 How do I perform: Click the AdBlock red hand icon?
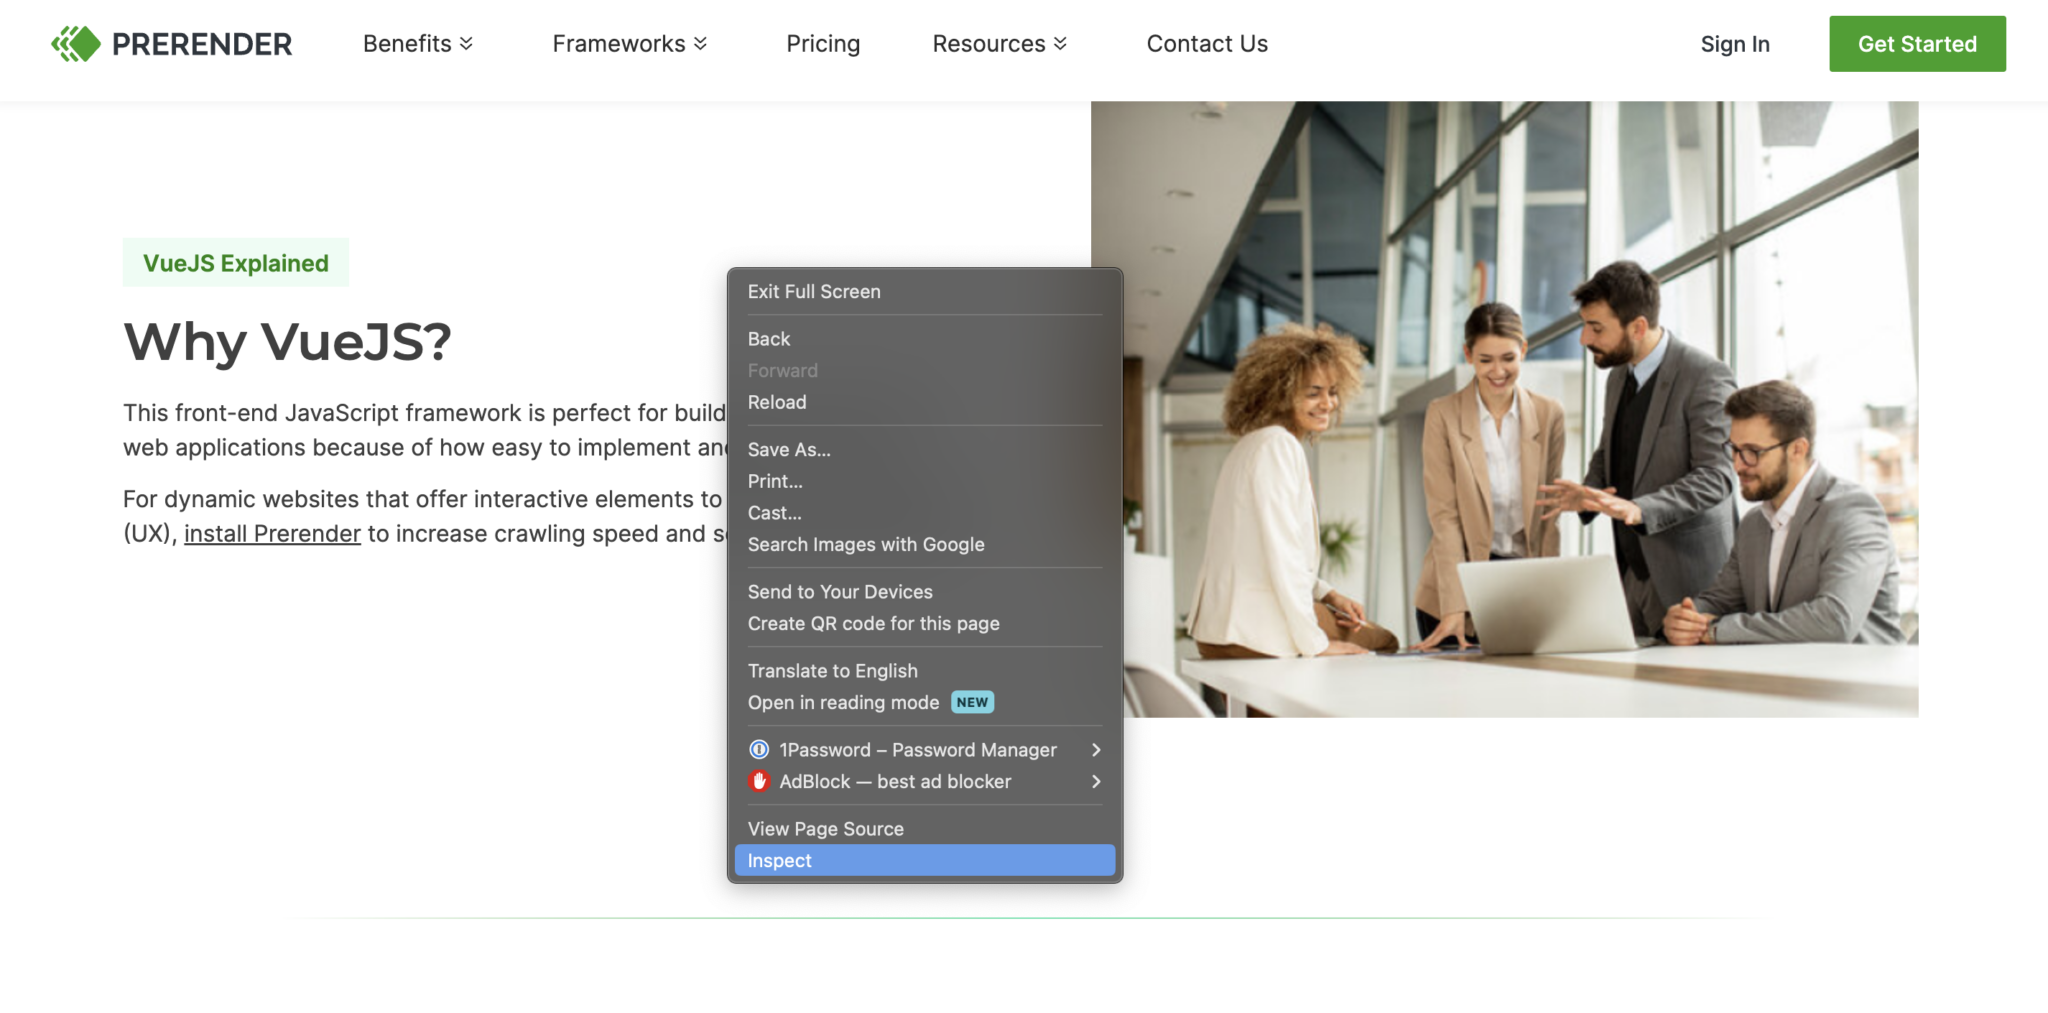click(759, 781)
